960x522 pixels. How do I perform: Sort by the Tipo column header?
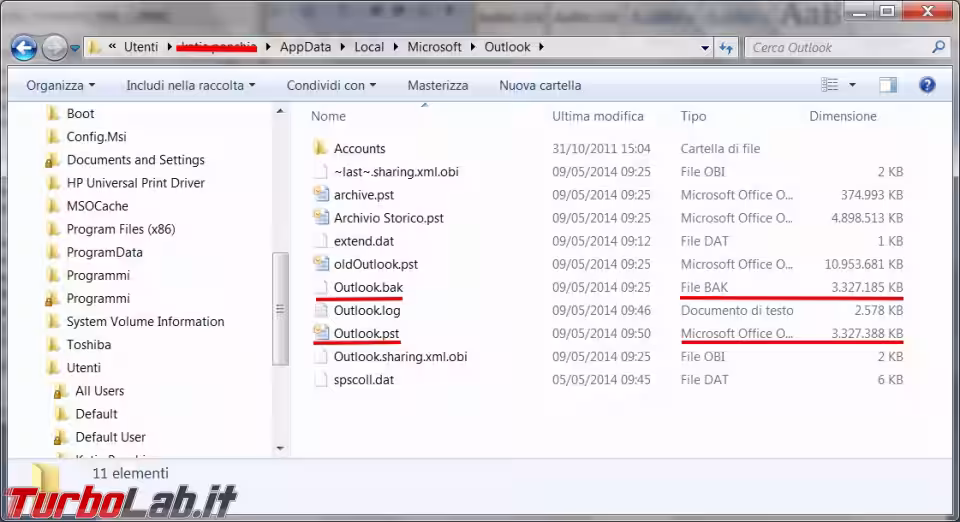click(x=693, y=116)
